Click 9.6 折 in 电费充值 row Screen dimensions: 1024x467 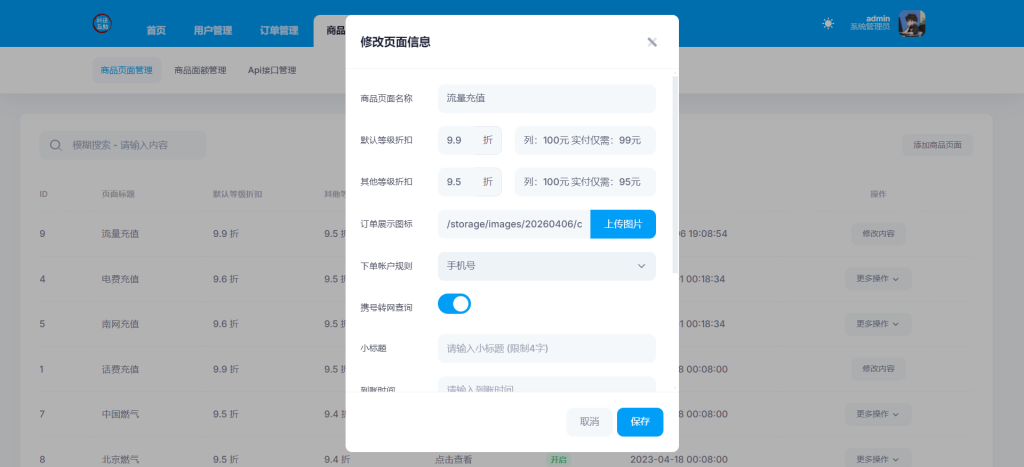tap(226, 279)
